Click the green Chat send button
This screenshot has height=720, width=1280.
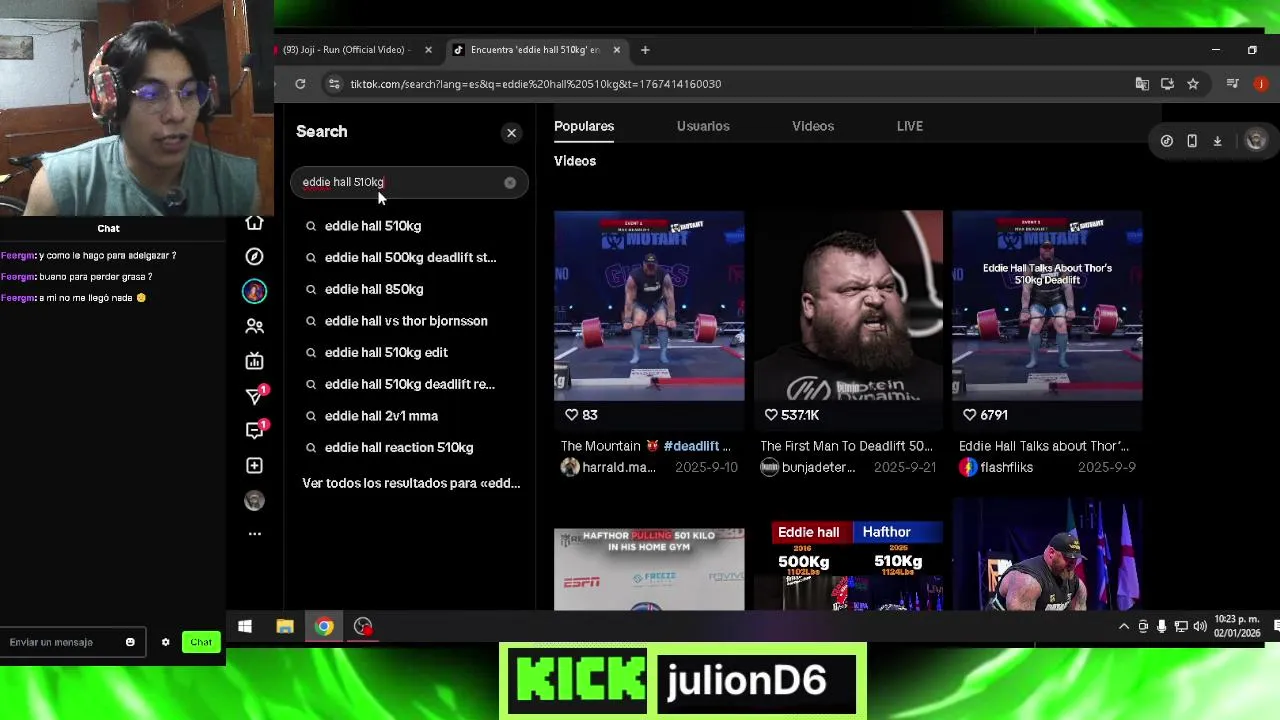pos(201,642)
